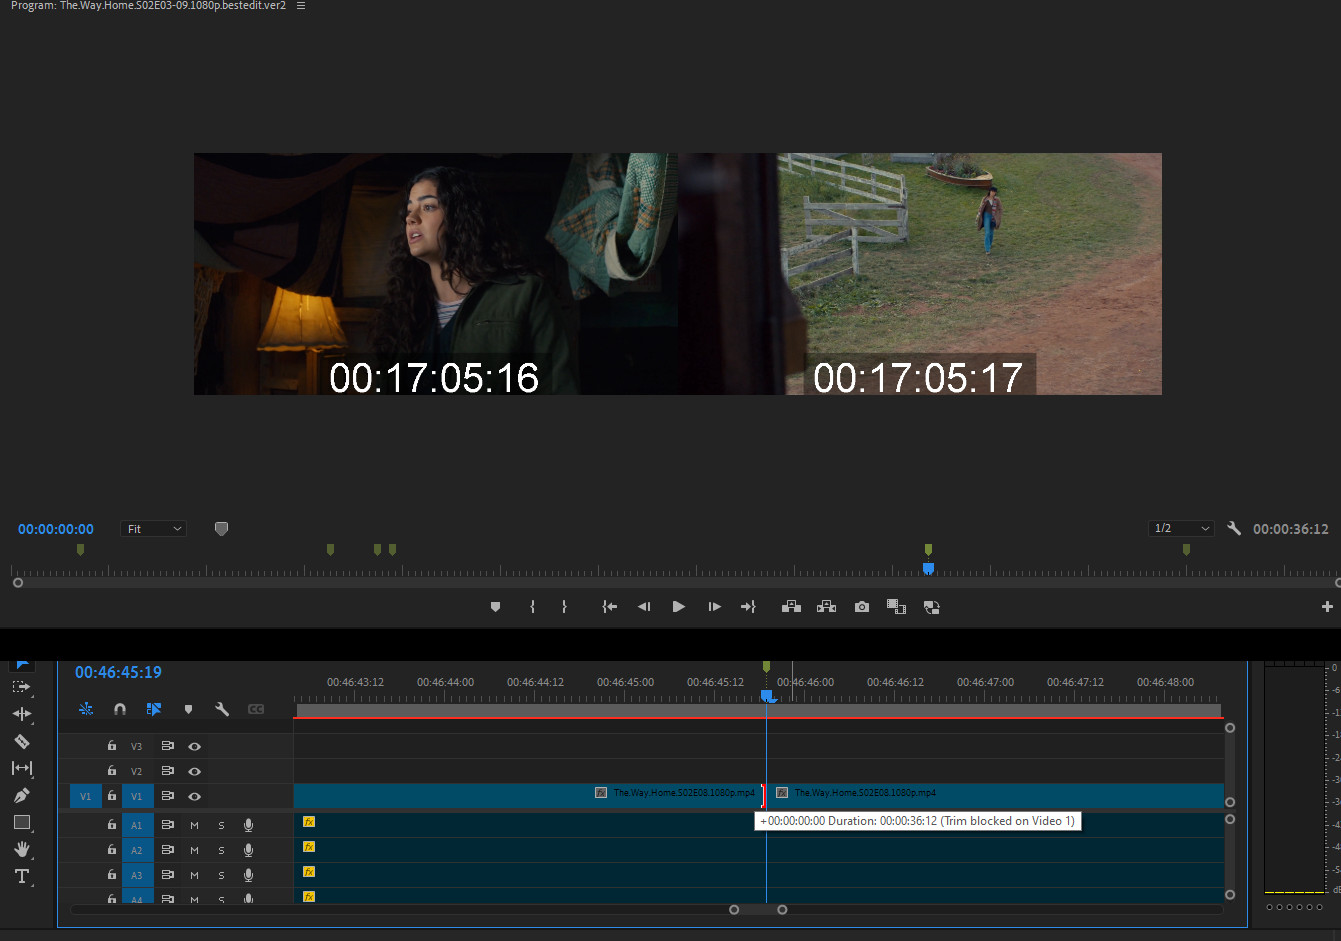This screenshot has height=941, width=1341.
Task: Toggle lock on track V2
Action: click(112, 771)
